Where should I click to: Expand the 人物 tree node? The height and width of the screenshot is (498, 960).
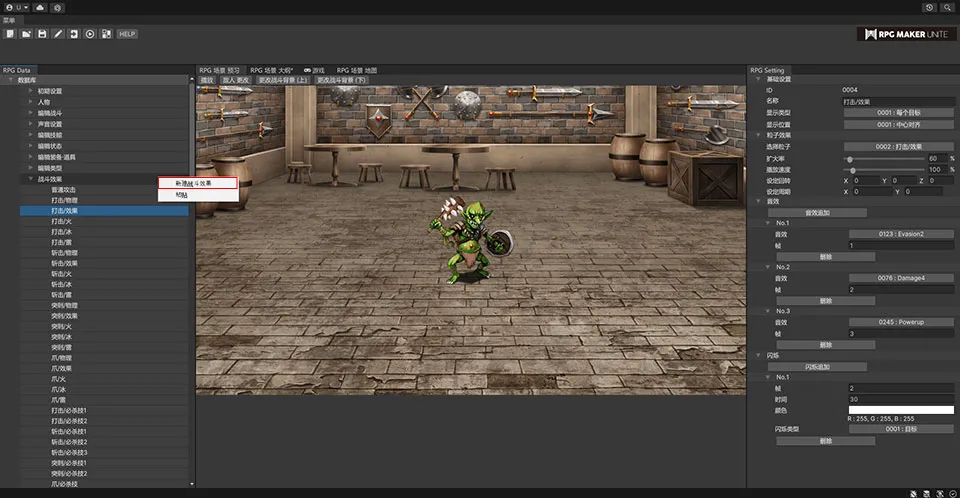click(x=31, y=102)
